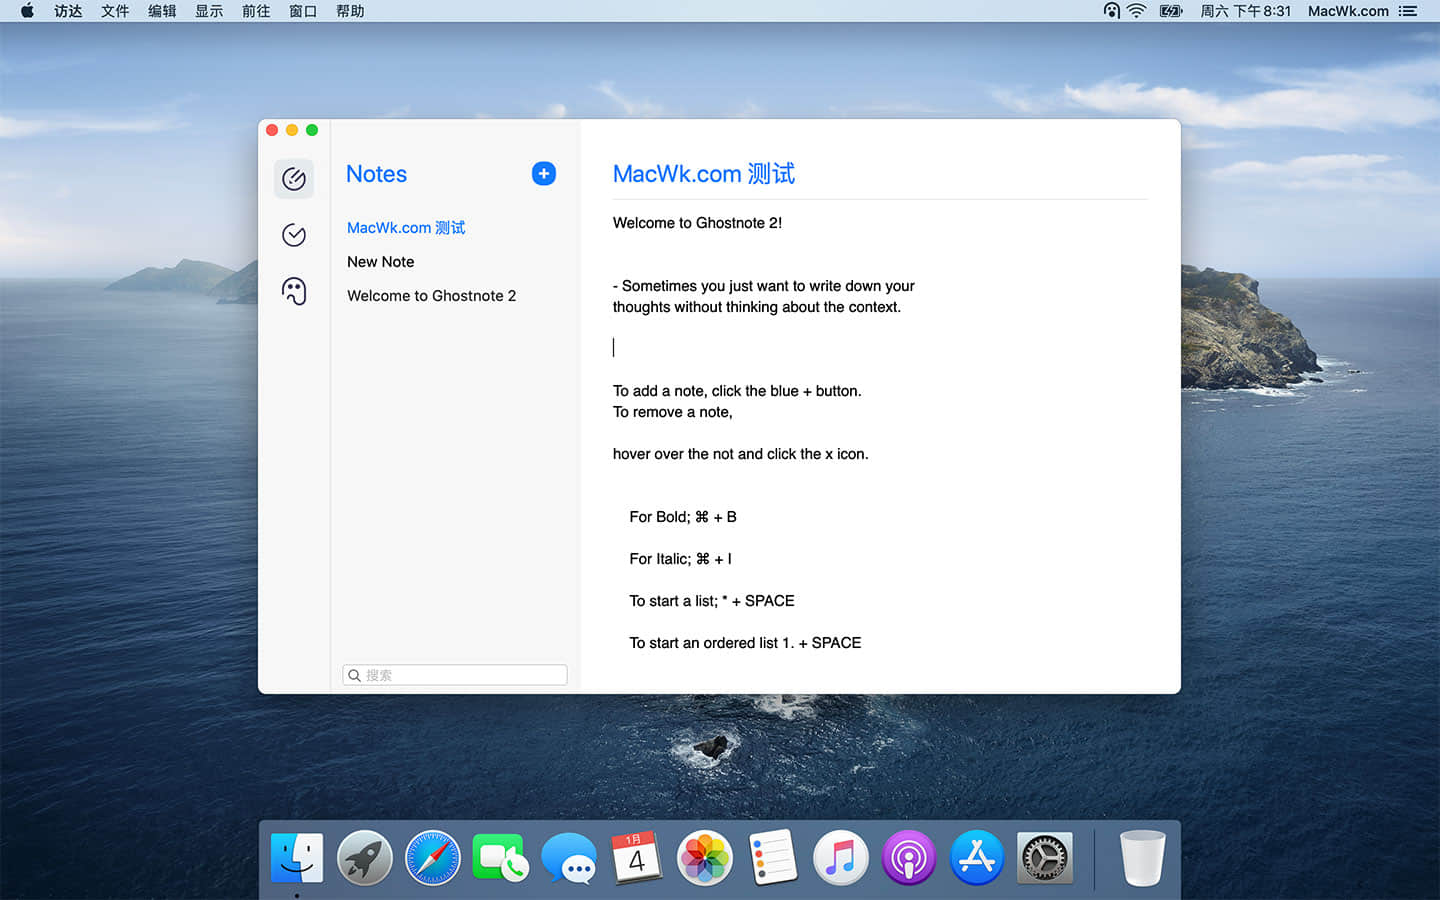The width and height of the screenshot is (1440, 900).
Task: Click the 搜索 search field
Action: 454,674
